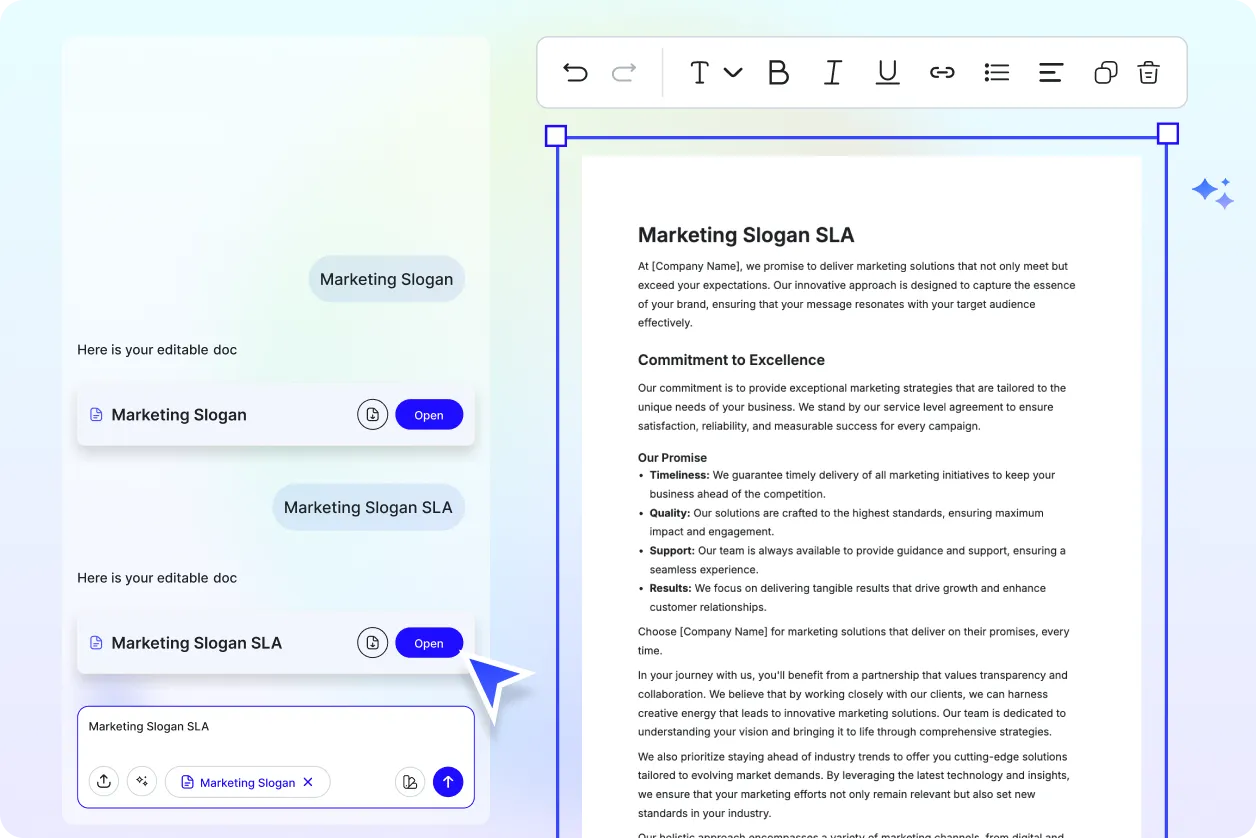
Task: Open the text style dropdown next to T
Action: click(x=735, y=72)
